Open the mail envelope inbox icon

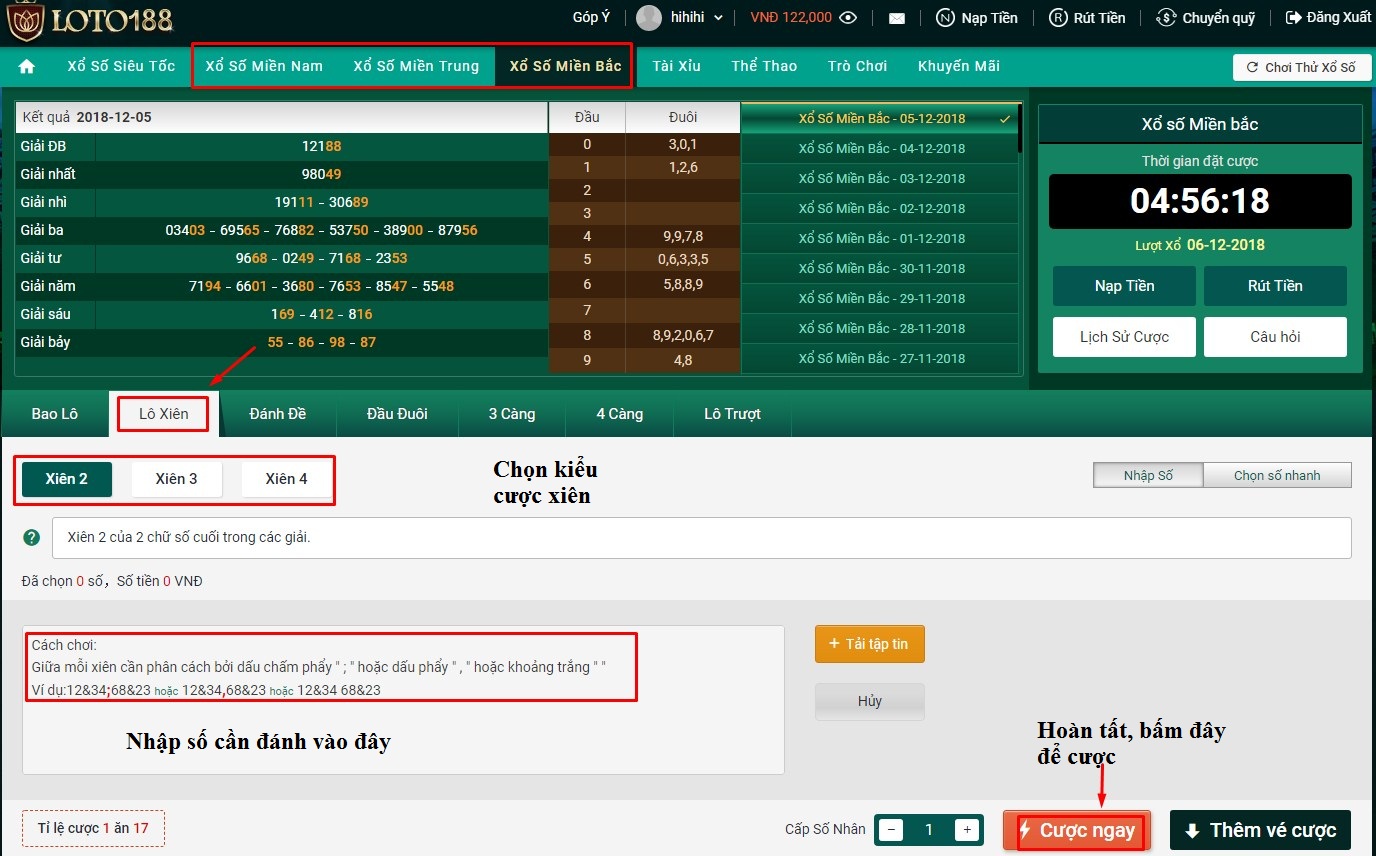(x=897, y=18)
